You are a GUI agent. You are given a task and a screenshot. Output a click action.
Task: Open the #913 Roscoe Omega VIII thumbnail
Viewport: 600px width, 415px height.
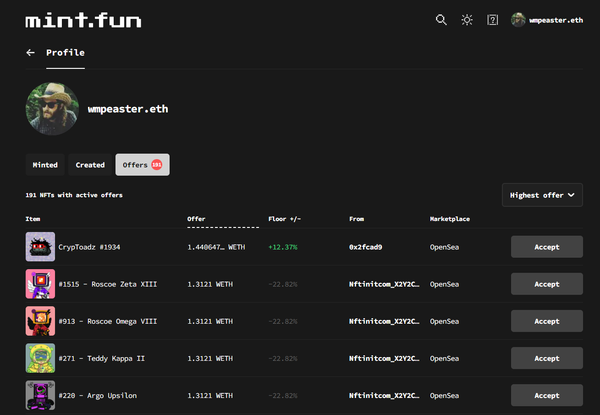(x=40, y=321)
